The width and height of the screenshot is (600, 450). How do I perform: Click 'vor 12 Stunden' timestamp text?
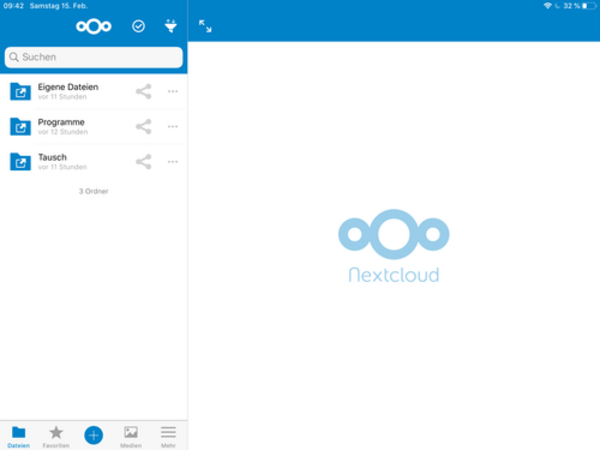click(63, 132)
